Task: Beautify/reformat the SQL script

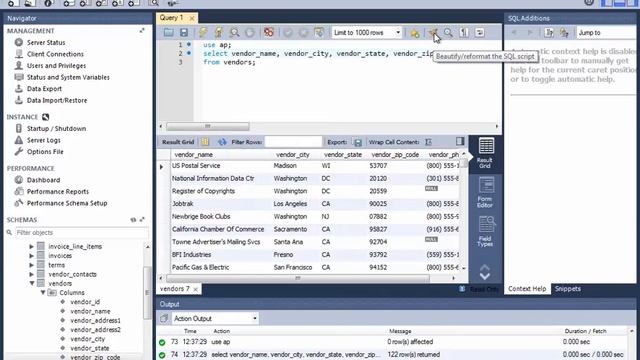Action: [433, 33]
